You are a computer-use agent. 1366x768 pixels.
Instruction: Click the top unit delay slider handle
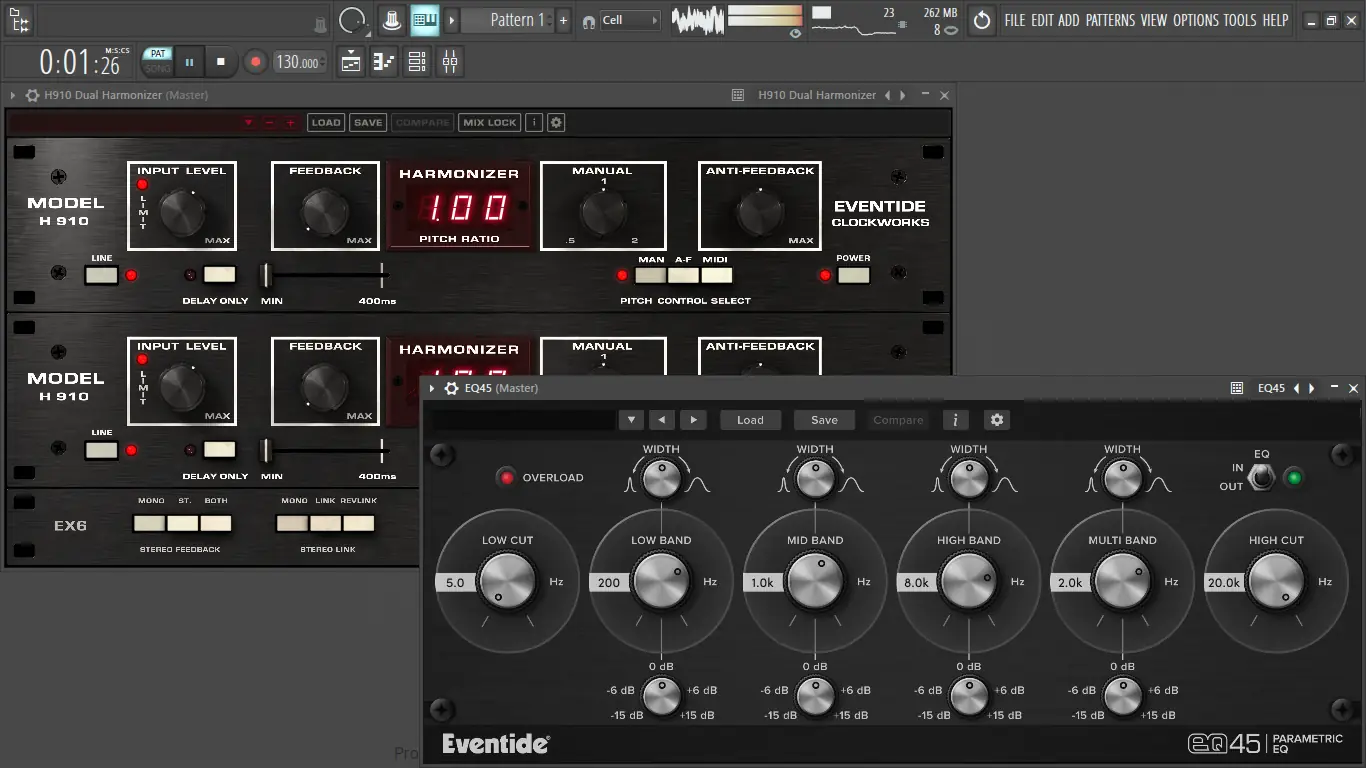[x=267, y=275]
